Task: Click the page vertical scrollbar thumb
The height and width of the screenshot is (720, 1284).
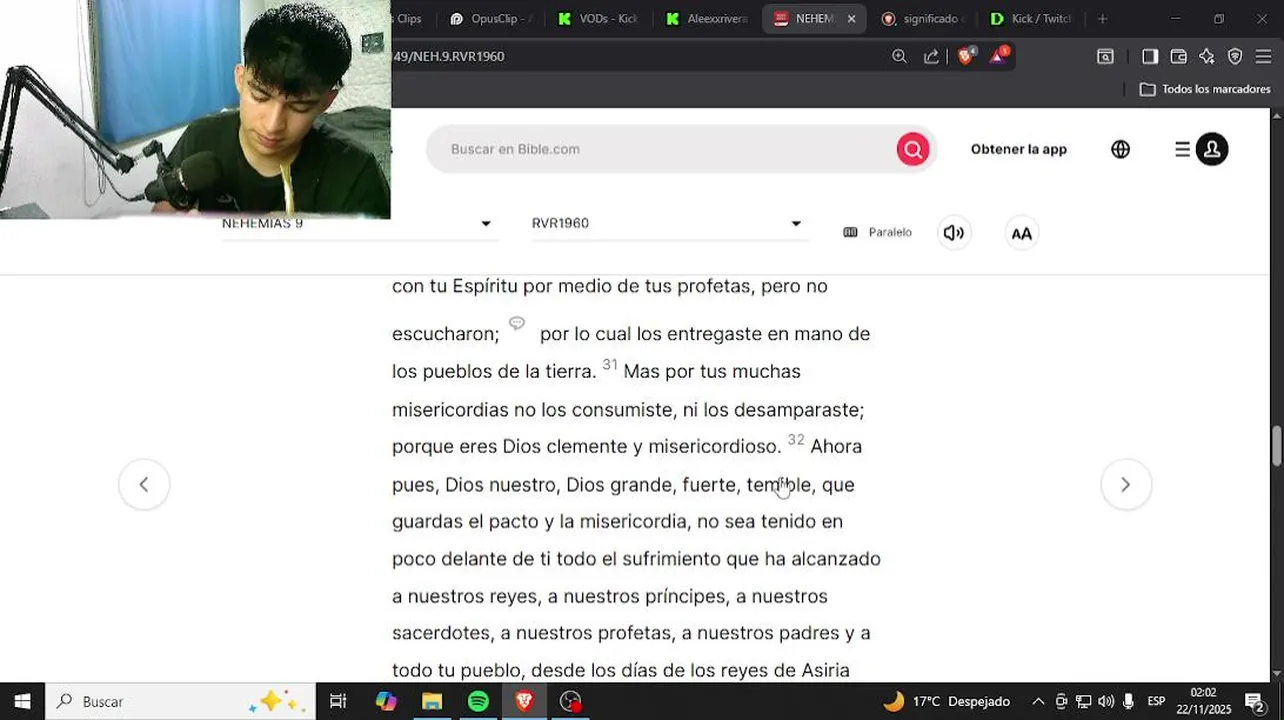Action: [1276, 445]
